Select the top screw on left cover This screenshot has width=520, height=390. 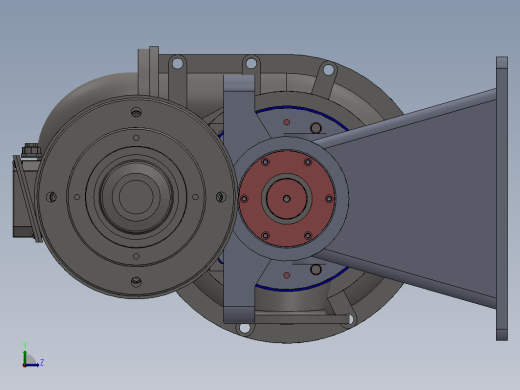[136, 112]
